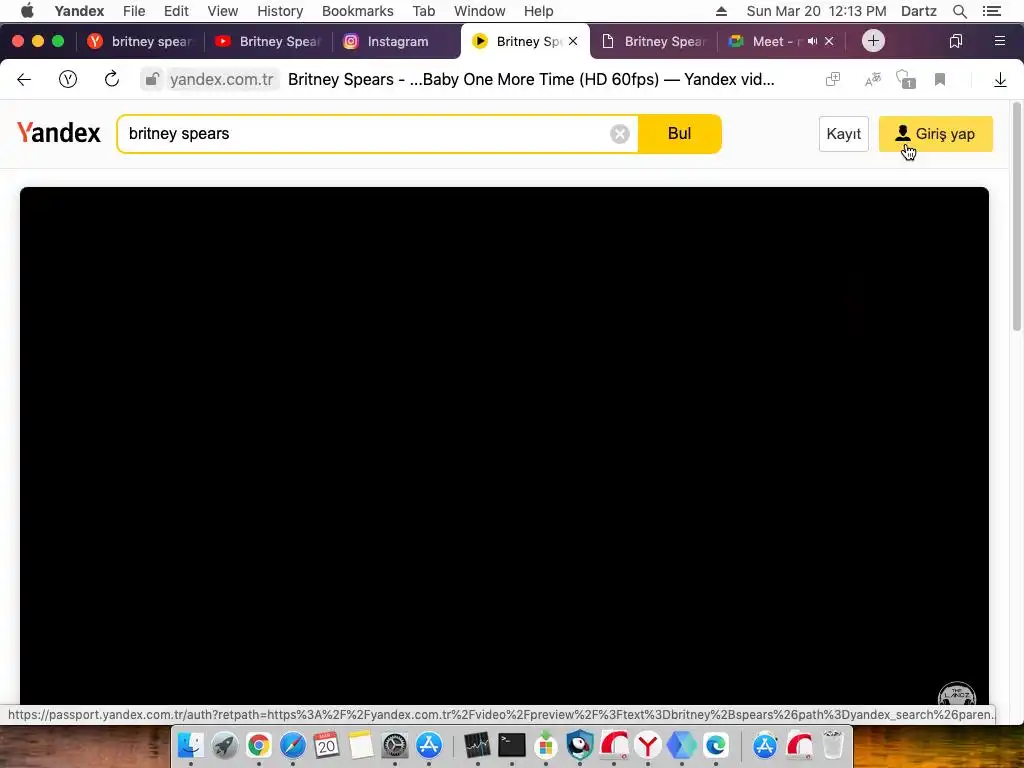
Task: Open Safari from the dock
Action: 293,745
